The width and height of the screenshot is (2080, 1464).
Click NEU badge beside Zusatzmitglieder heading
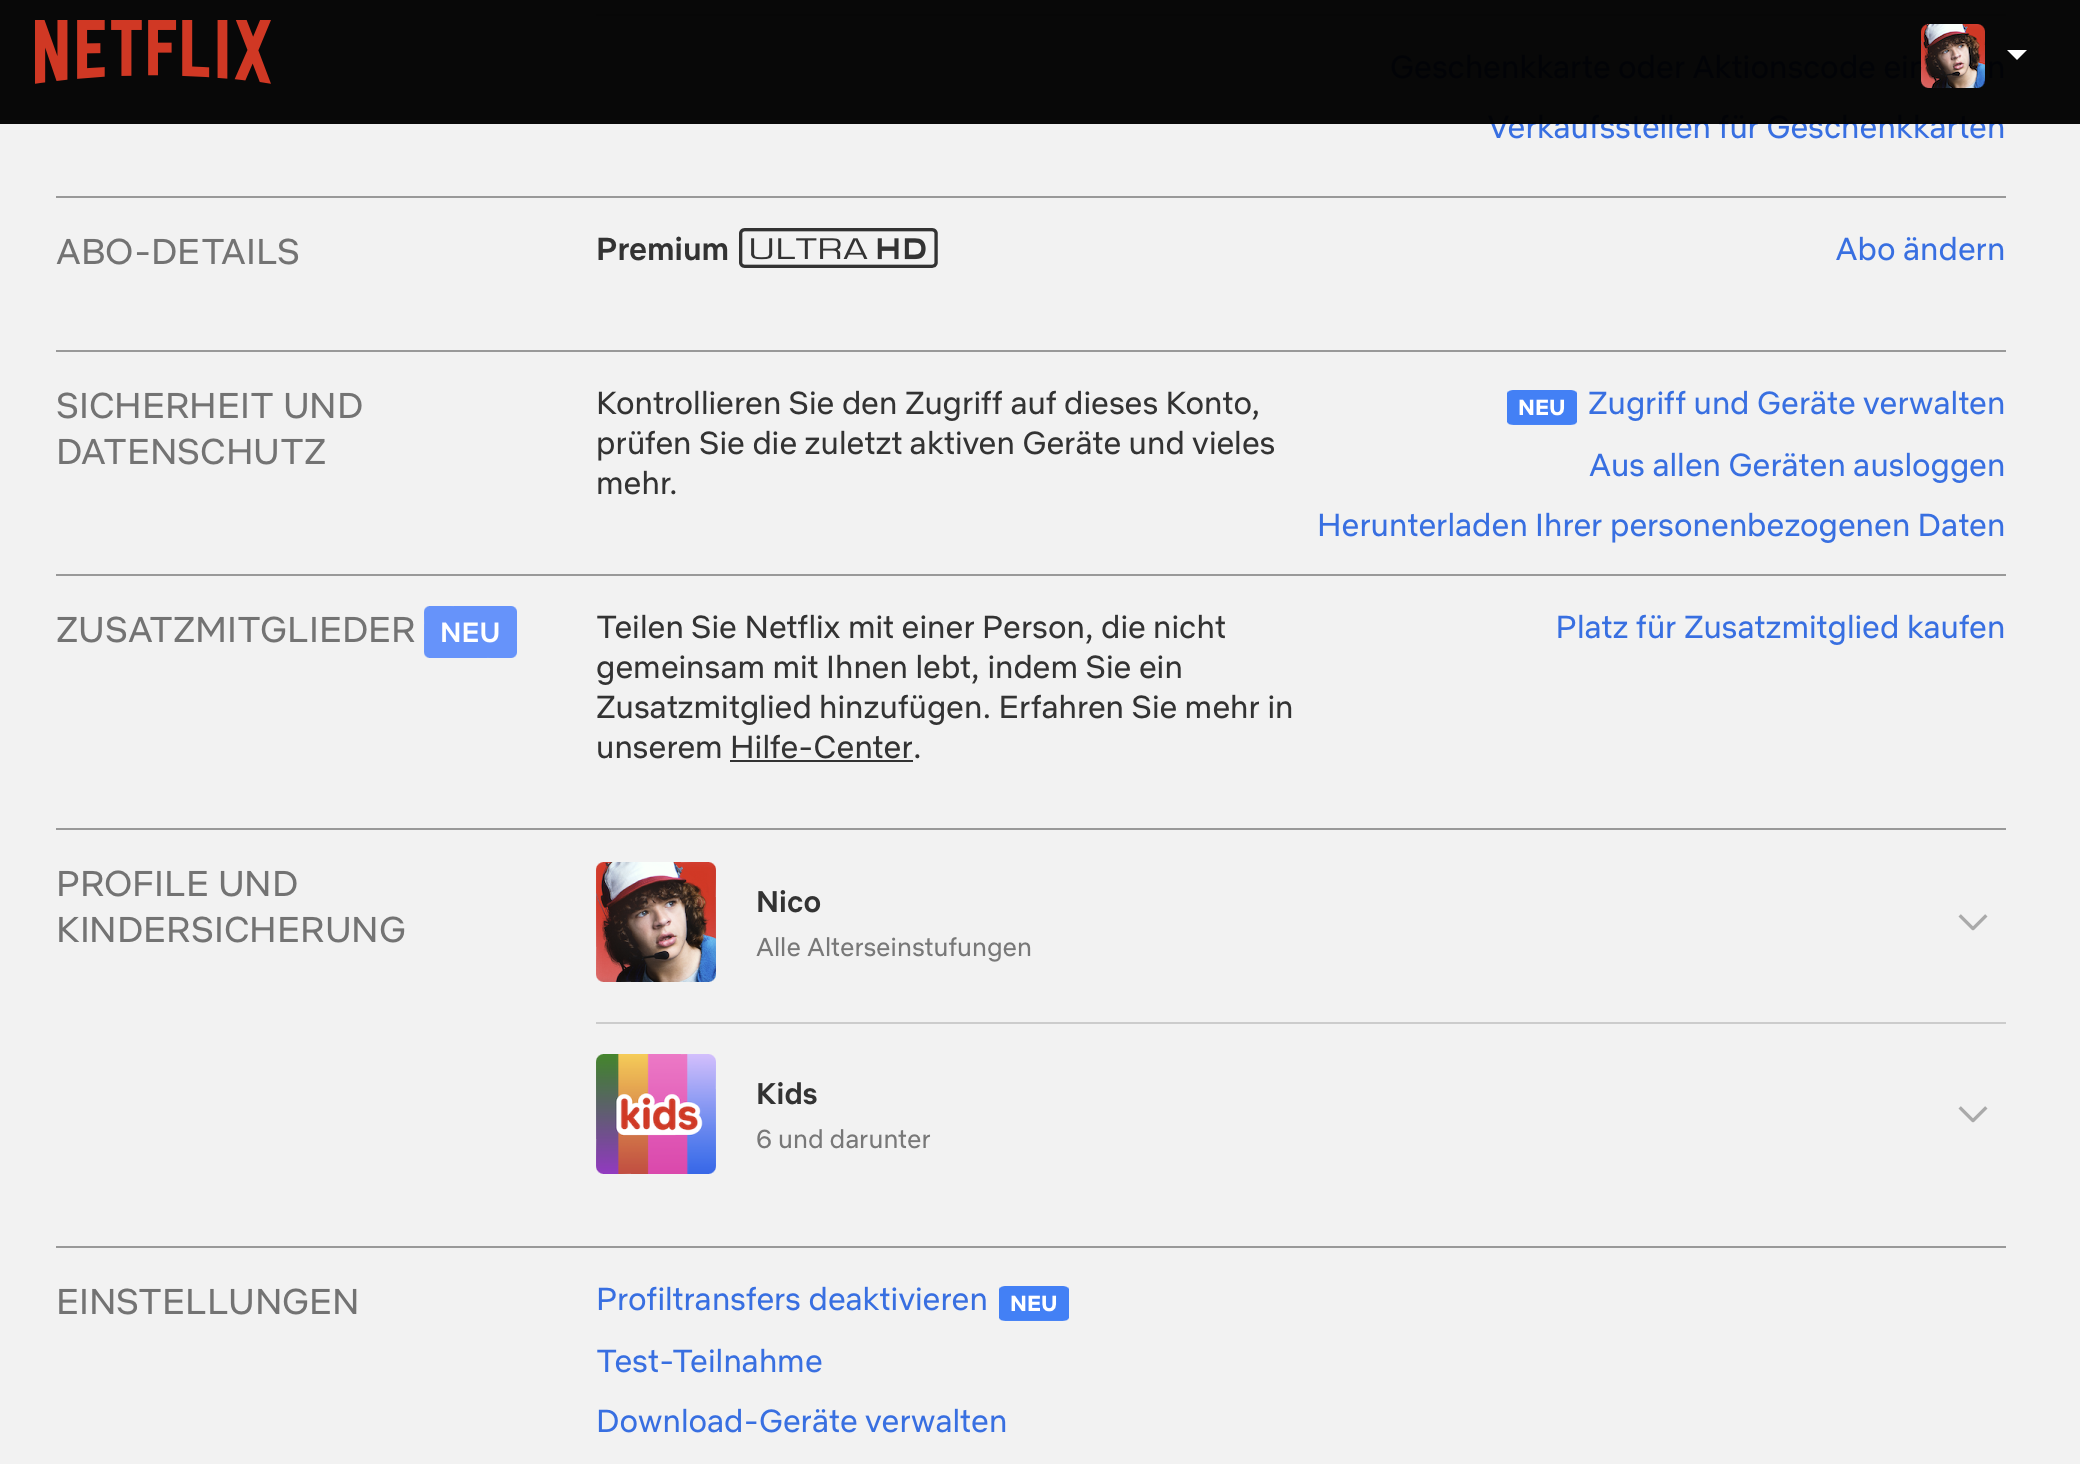(470, 632)
